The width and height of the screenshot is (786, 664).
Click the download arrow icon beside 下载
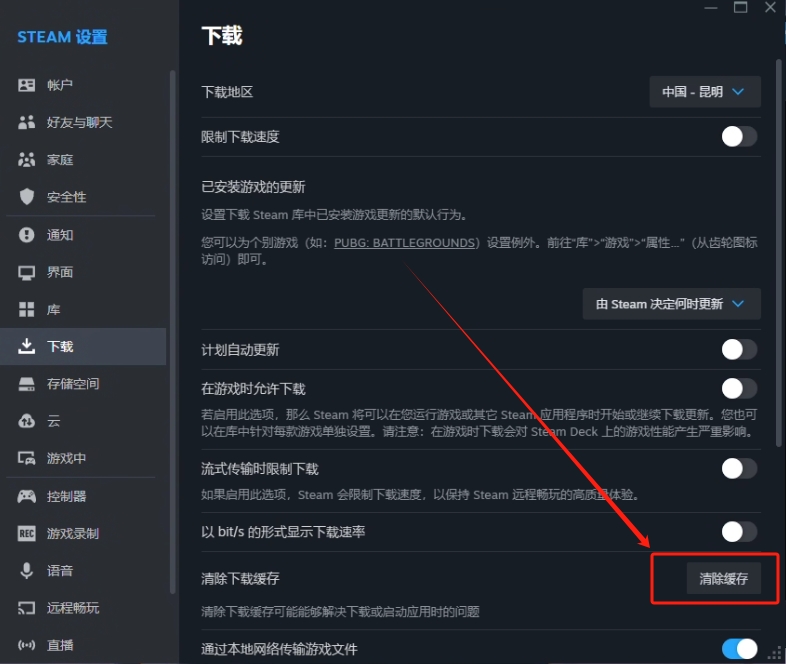tap(27, 346)
